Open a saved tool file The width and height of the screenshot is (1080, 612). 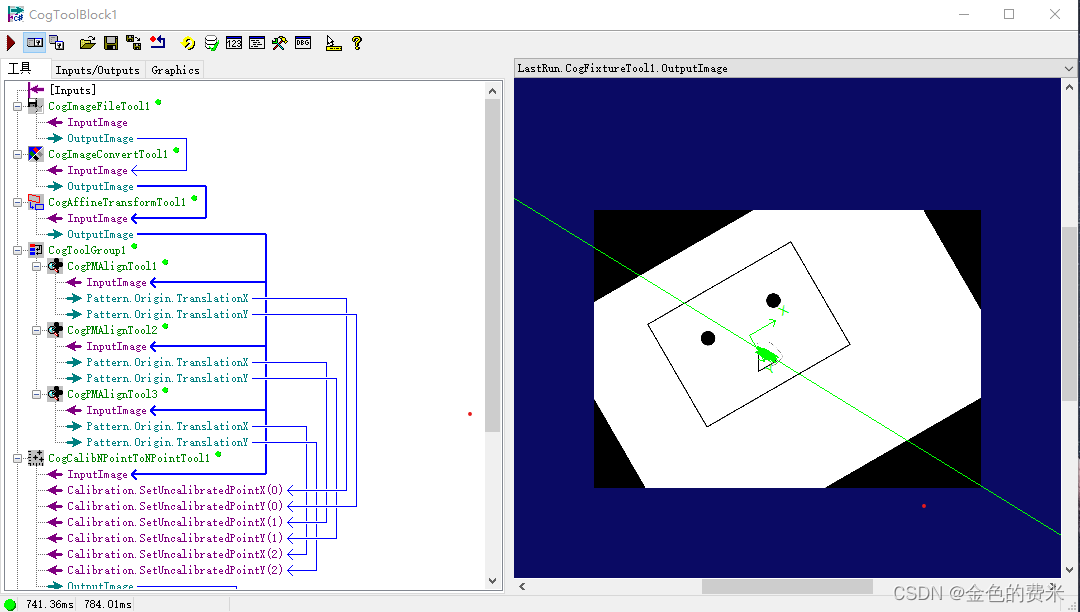pyautogui.click(x=87, y=43)
